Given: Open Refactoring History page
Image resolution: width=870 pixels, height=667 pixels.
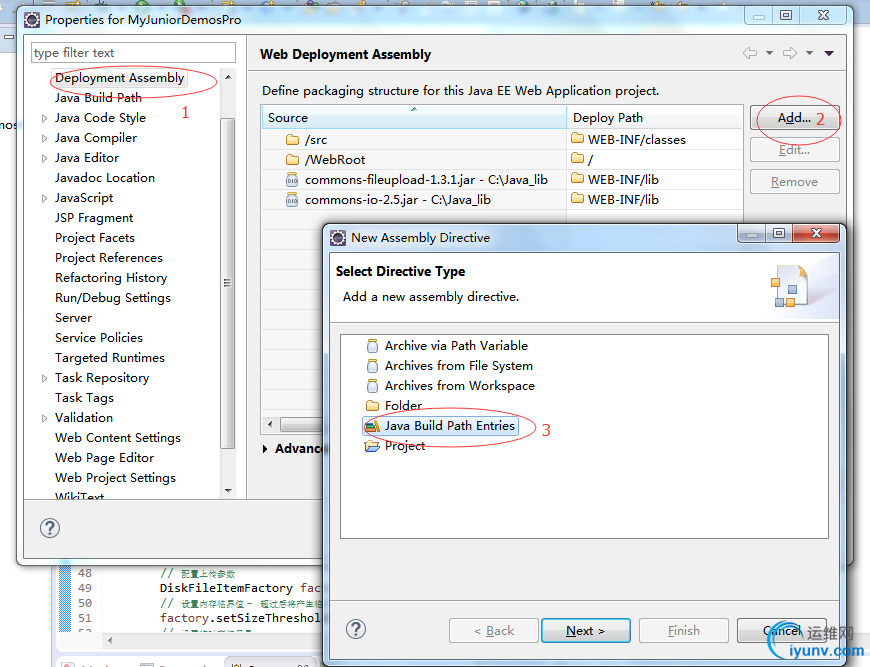Looking at the screenshot, I should 111,277.
